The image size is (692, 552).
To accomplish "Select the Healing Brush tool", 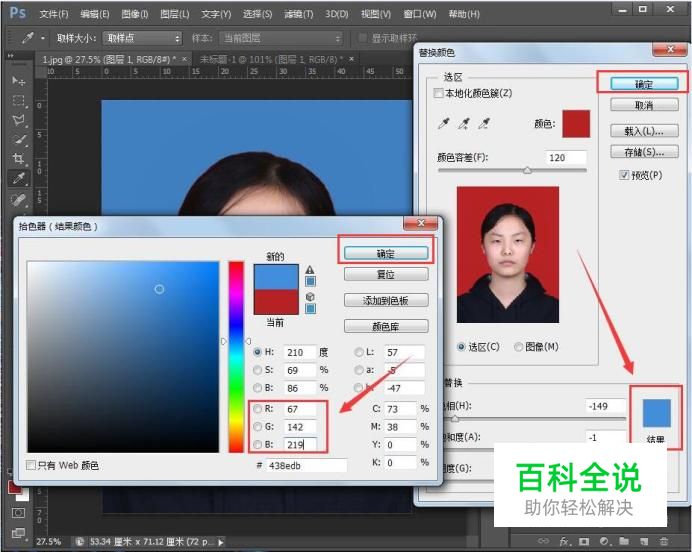I will [19, 199].
